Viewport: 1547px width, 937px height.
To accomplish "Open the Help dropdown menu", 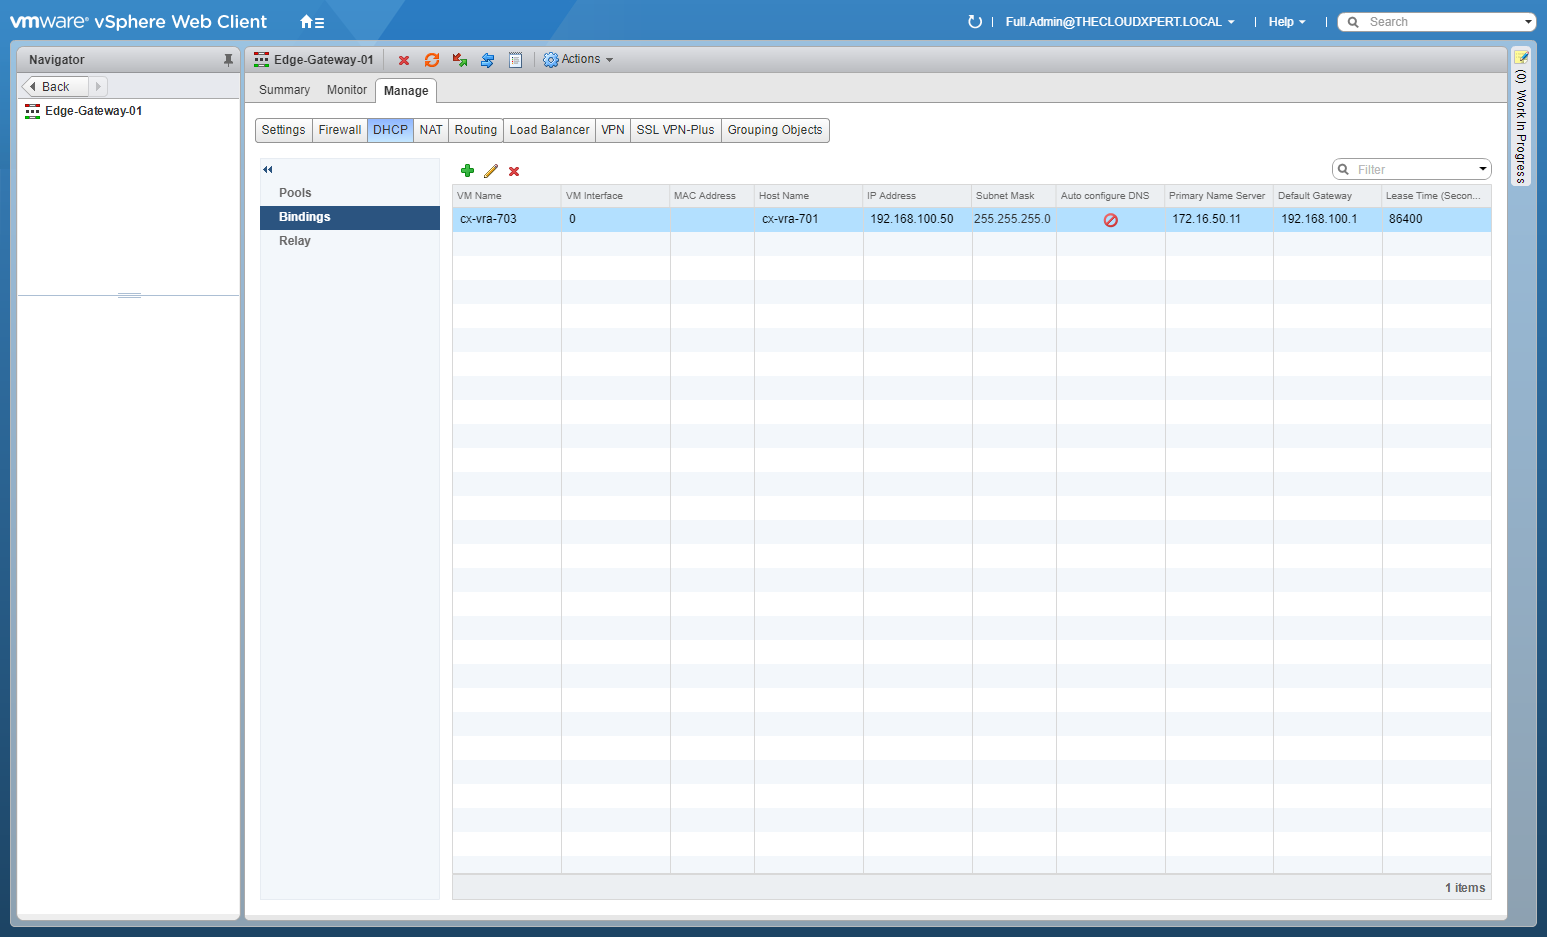I will click(x=1286, y=22).
